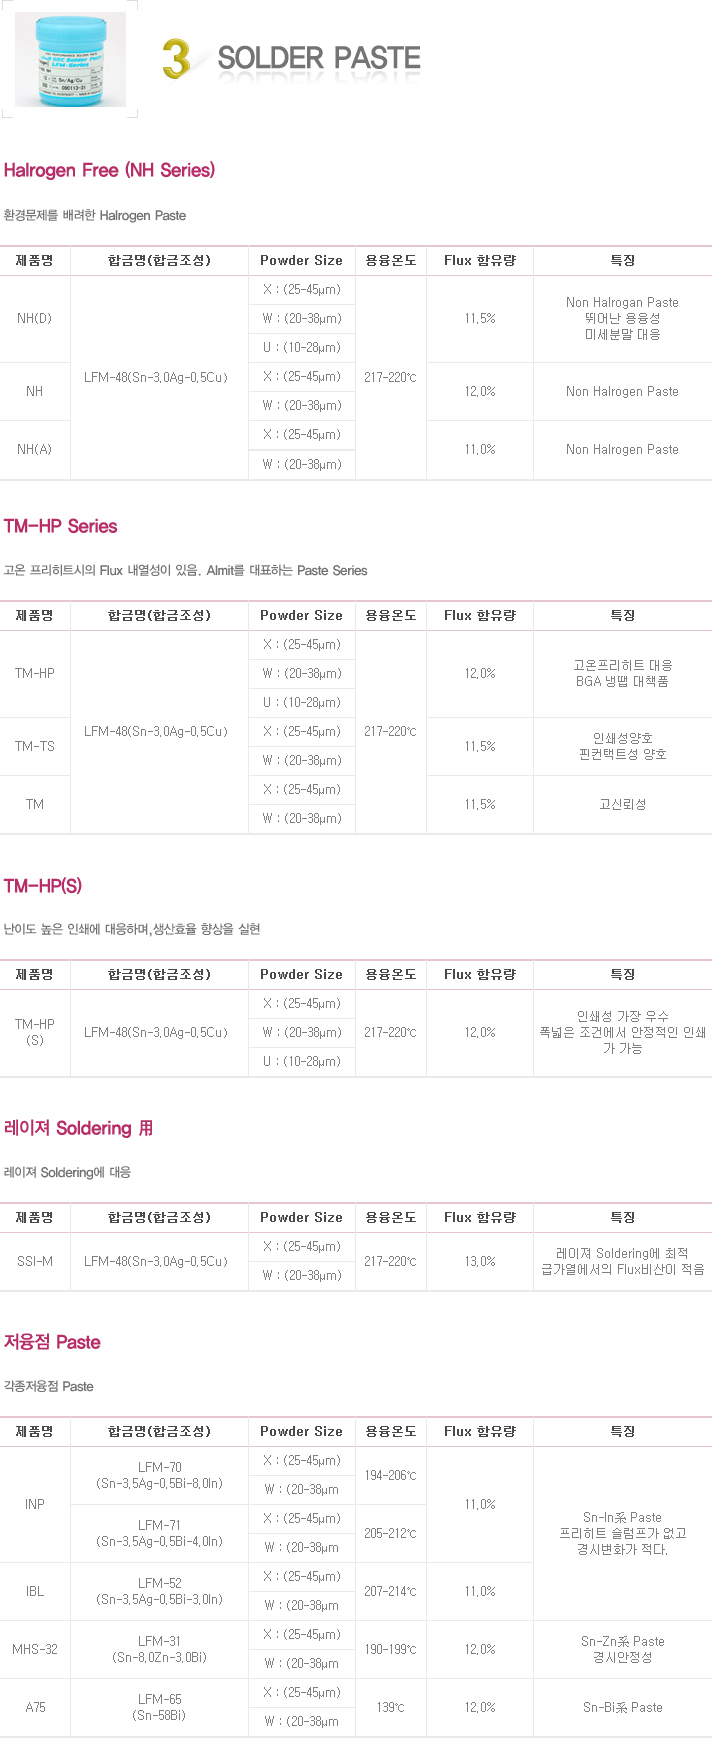The image size is (715, 1738).
Task: Click the TM-HP(S) section heading
Action: tap(43, 886)
